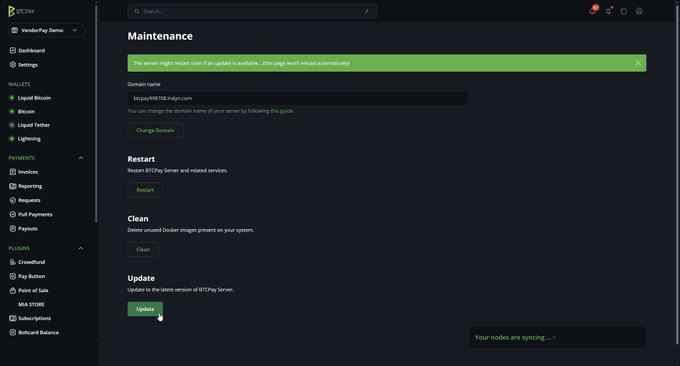Click the "/" shortcut hint in search

point(367,11)
